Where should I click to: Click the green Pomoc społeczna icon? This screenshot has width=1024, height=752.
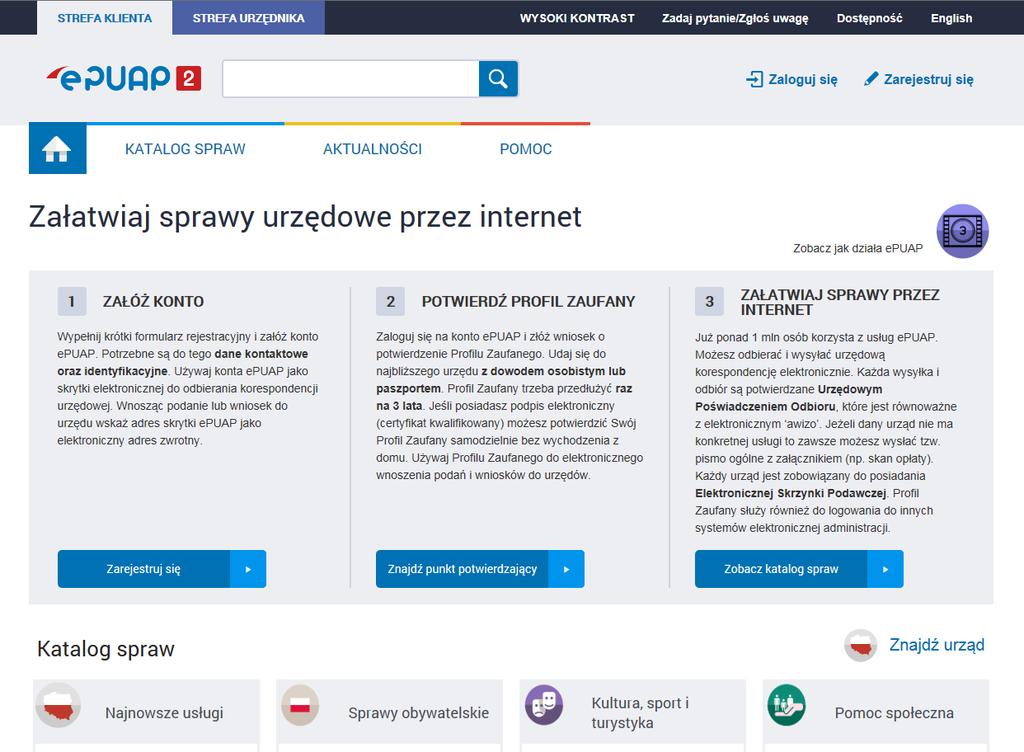pyautogui.click(x=787, y=705)
